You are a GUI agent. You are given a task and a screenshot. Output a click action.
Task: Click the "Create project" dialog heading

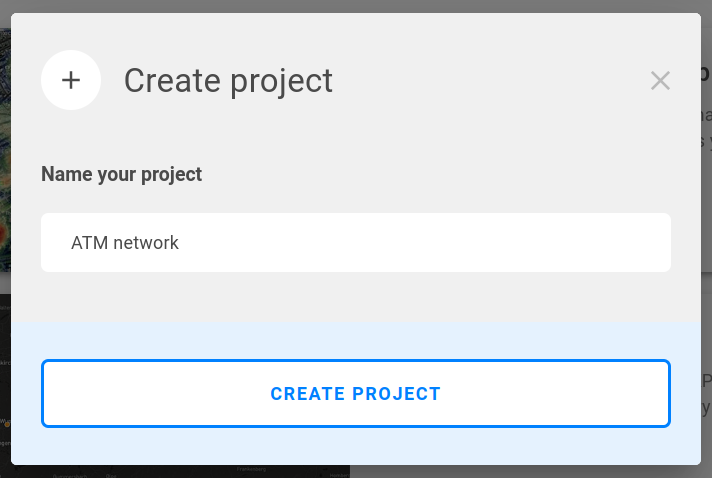click(228, 81)
